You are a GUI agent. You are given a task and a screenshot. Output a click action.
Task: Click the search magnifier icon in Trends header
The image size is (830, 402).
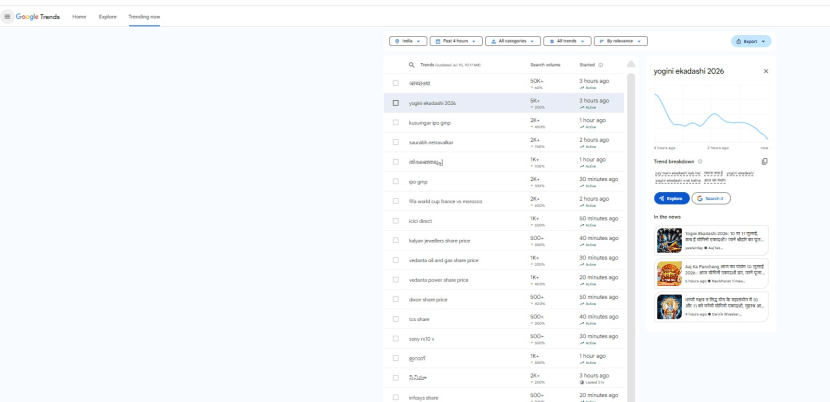(x=411, y=65)
